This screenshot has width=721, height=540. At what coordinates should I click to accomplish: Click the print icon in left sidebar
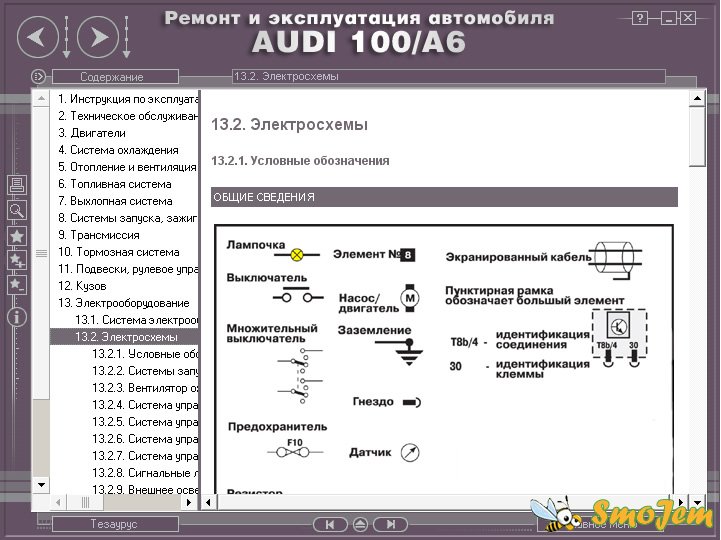[x=17, y=185]
